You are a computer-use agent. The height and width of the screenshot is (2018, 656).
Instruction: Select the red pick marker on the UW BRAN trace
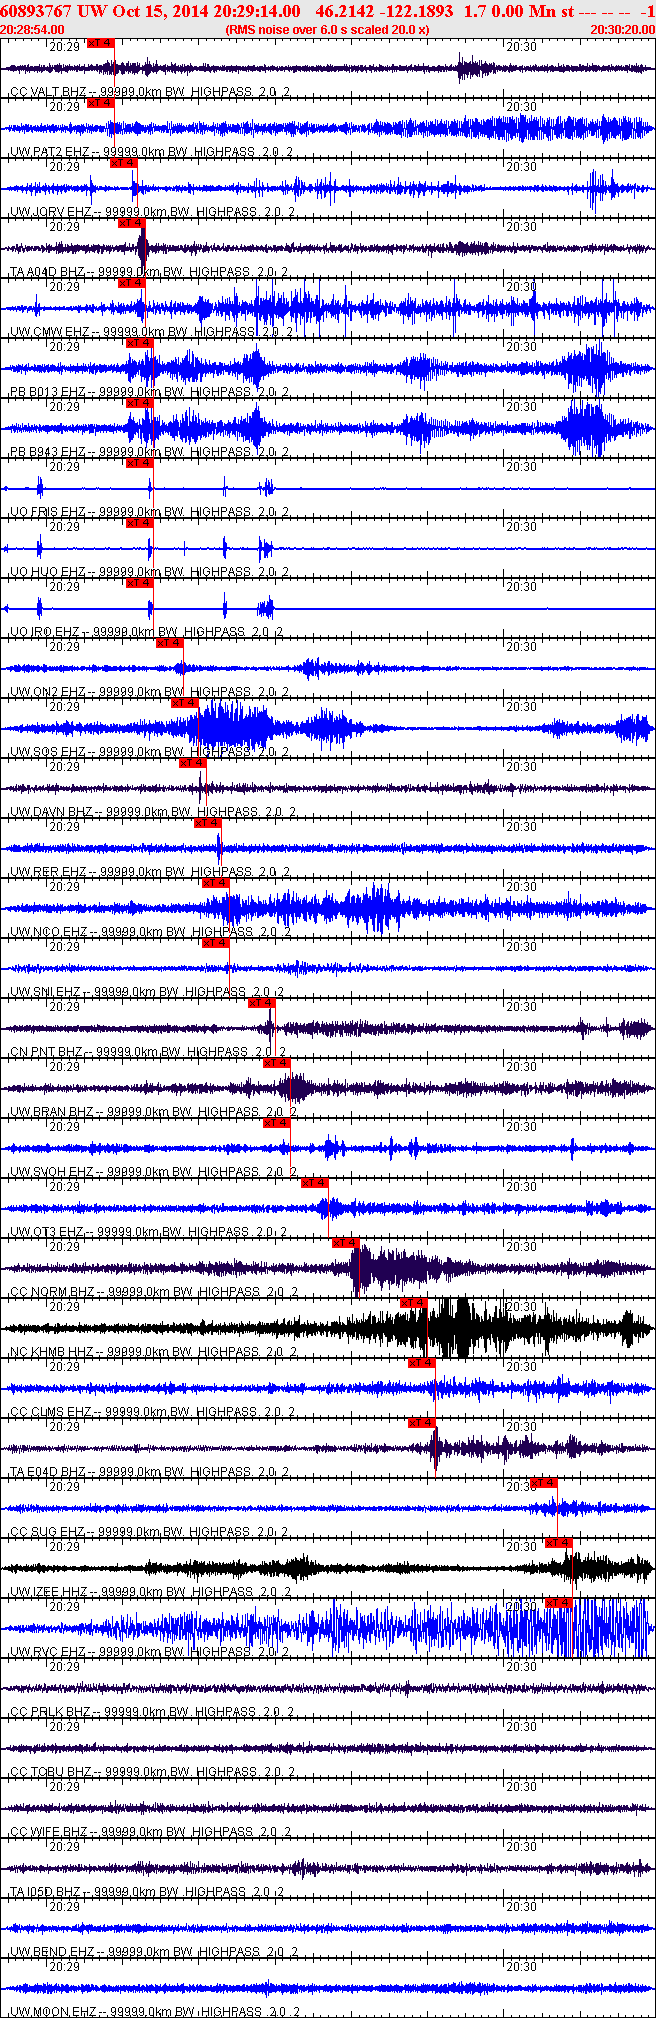(x=277, y=1063)
